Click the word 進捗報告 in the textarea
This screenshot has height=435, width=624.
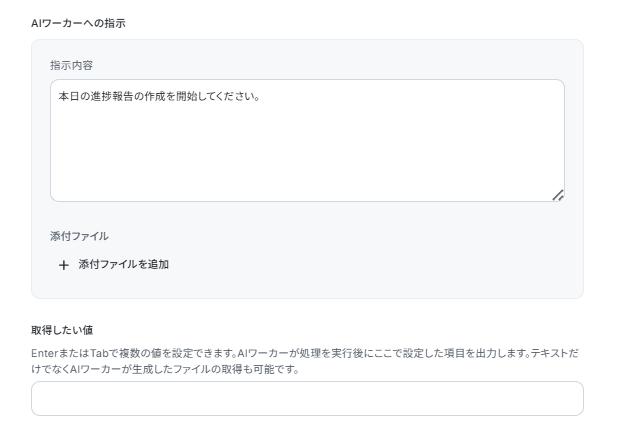(x=112, y=96)
